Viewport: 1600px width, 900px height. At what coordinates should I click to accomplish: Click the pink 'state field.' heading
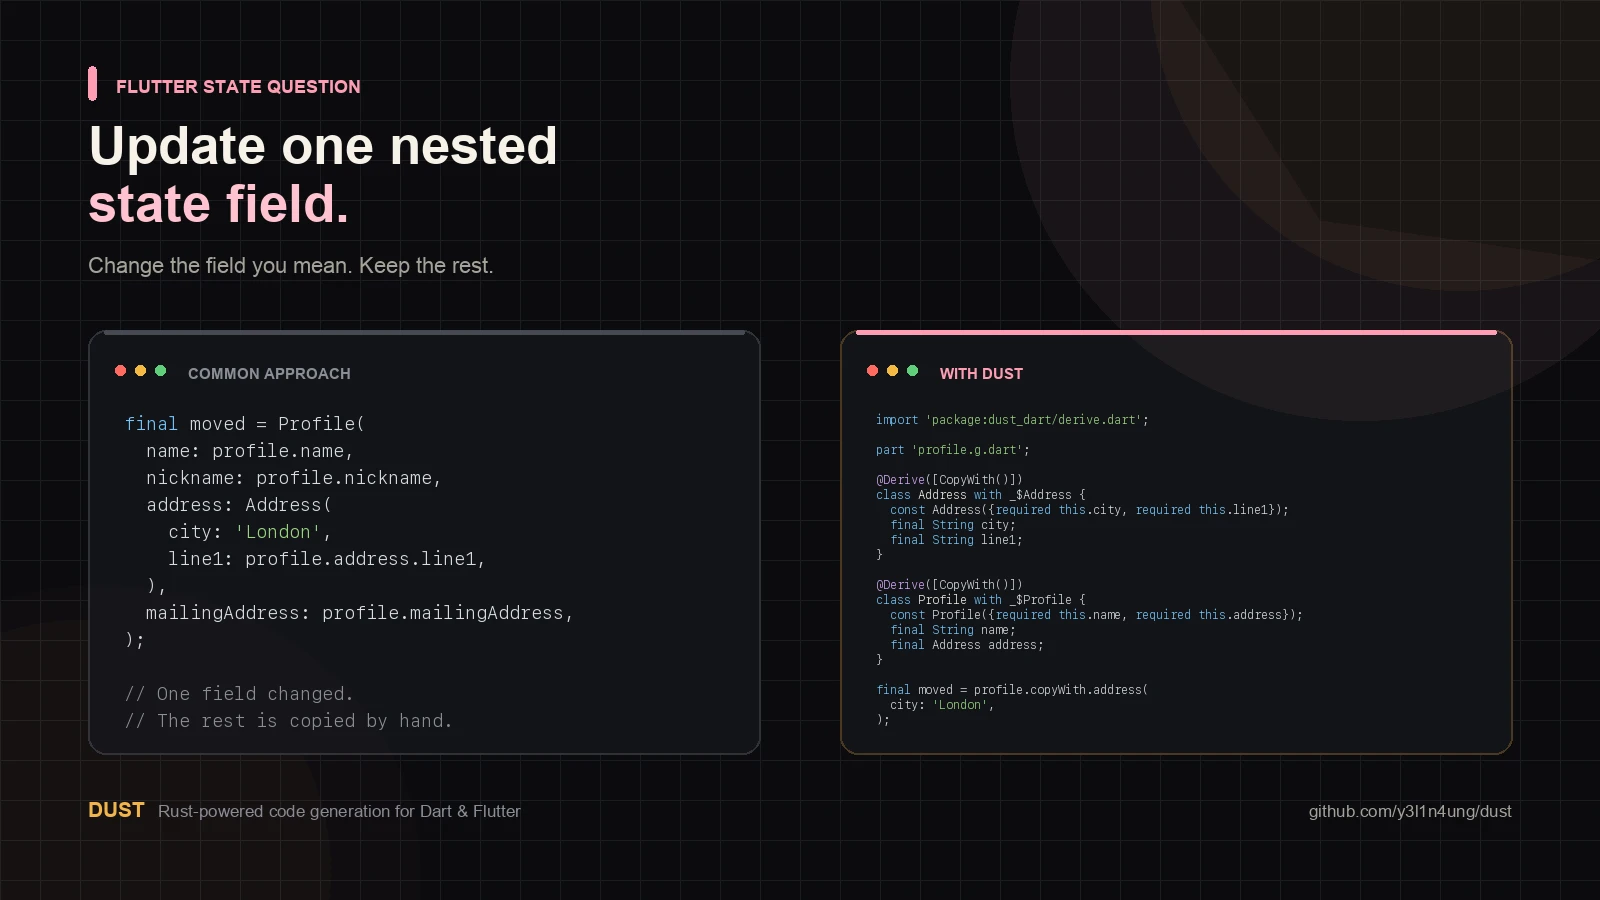pyautogui.click(x=219, y=204)
